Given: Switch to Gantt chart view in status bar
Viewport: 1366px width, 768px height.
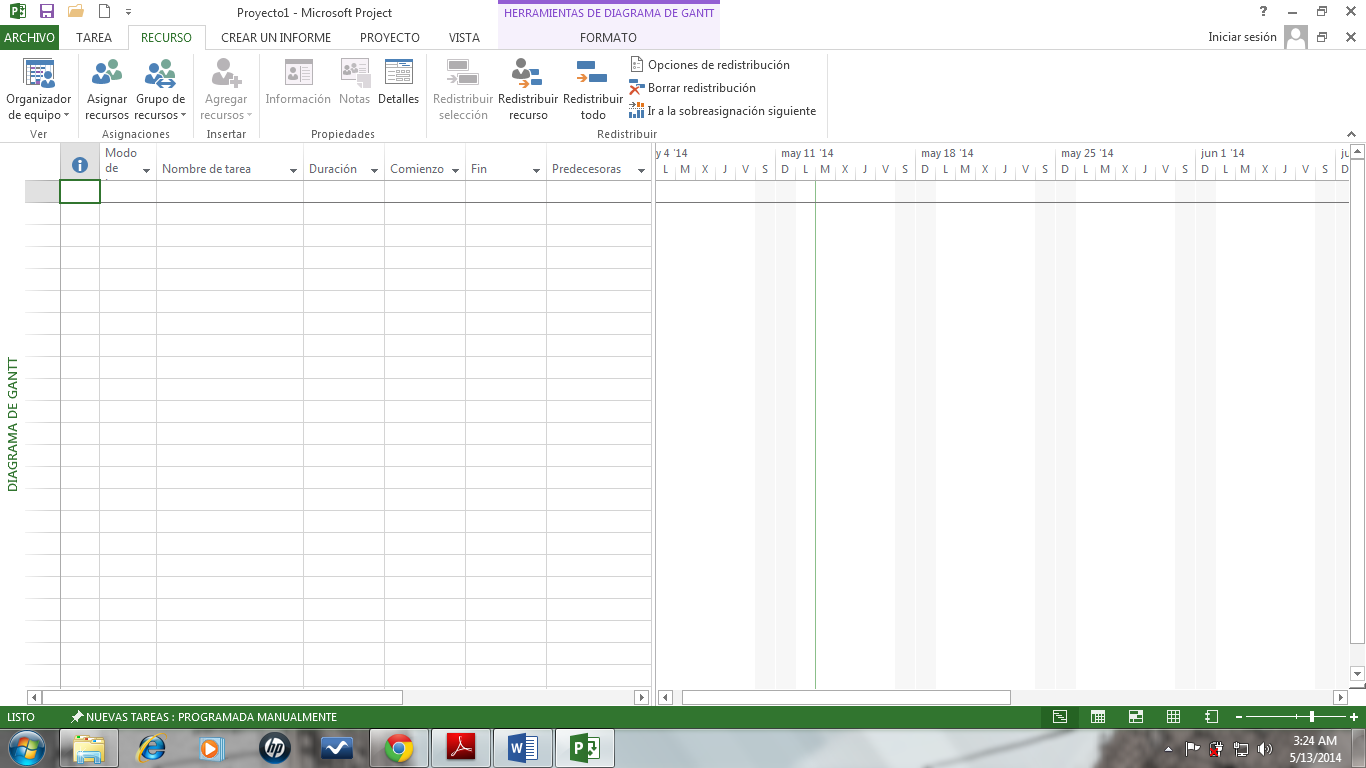Looking at the screenshot, I should [x=1060, y=717].
